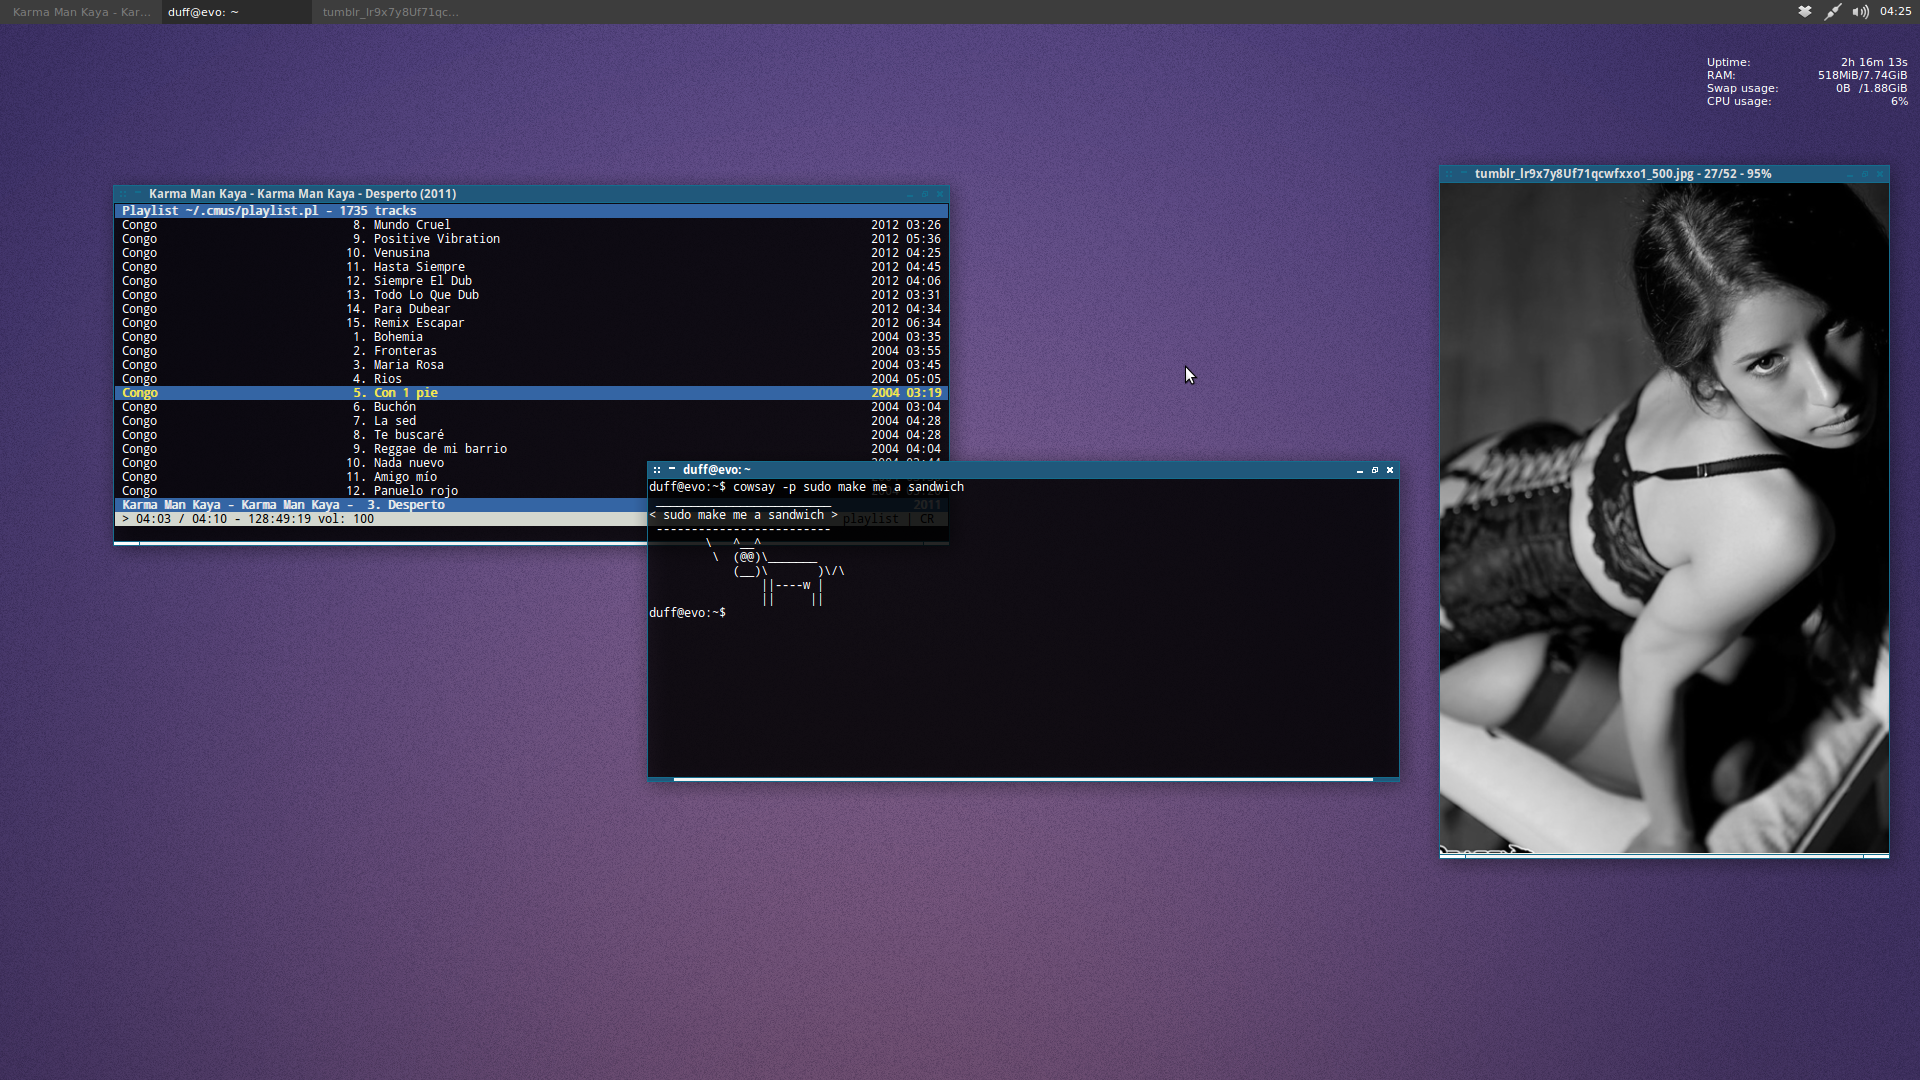The width and height of the screenshot is (1920, 1080).
Task: Click the 04:25 panel clock
Action: click(1895, 12)
